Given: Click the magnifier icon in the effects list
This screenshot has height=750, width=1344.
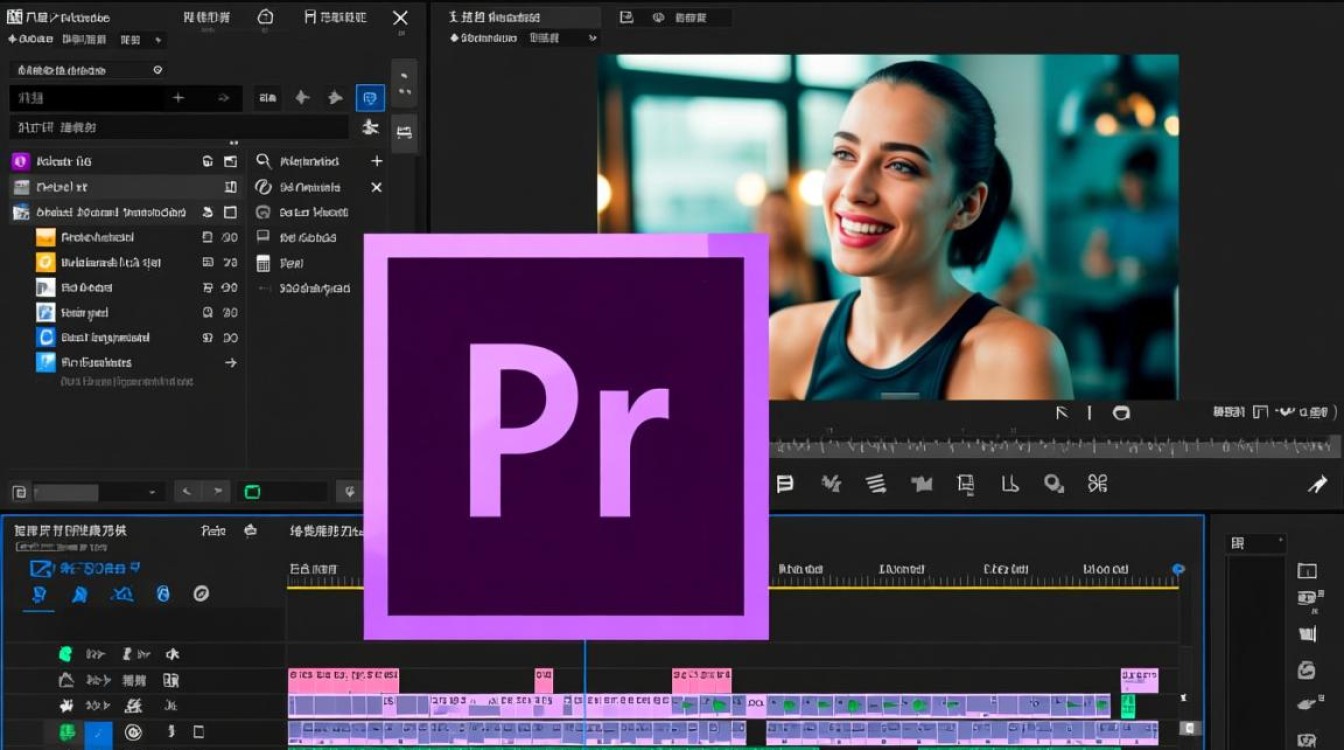Looking at the screenshot, I should tap(264, 161).
